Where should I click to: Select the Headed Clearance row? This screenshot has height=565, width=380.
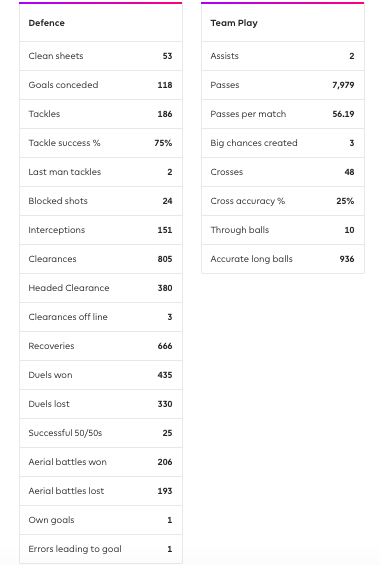coord(101,288)
